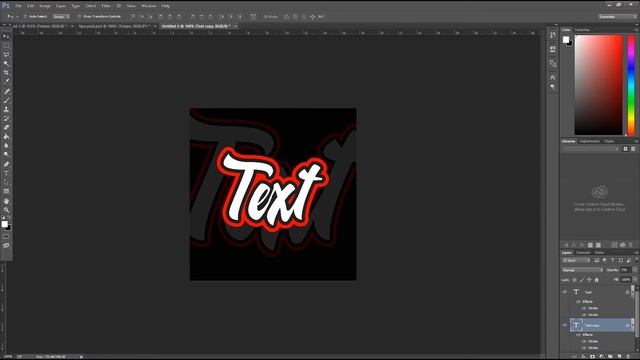Select the Horizontal Type tool

pos(6,173)
